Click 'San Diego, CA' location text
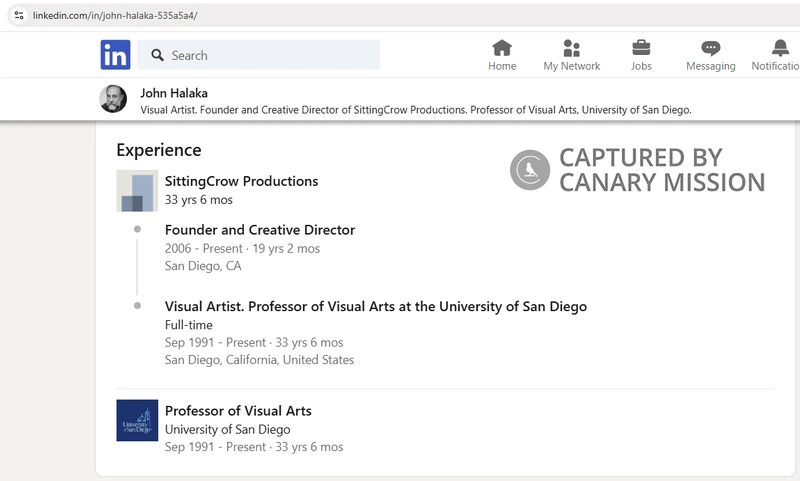The height and width of the screenshot is (481, 800). (203, 266)
